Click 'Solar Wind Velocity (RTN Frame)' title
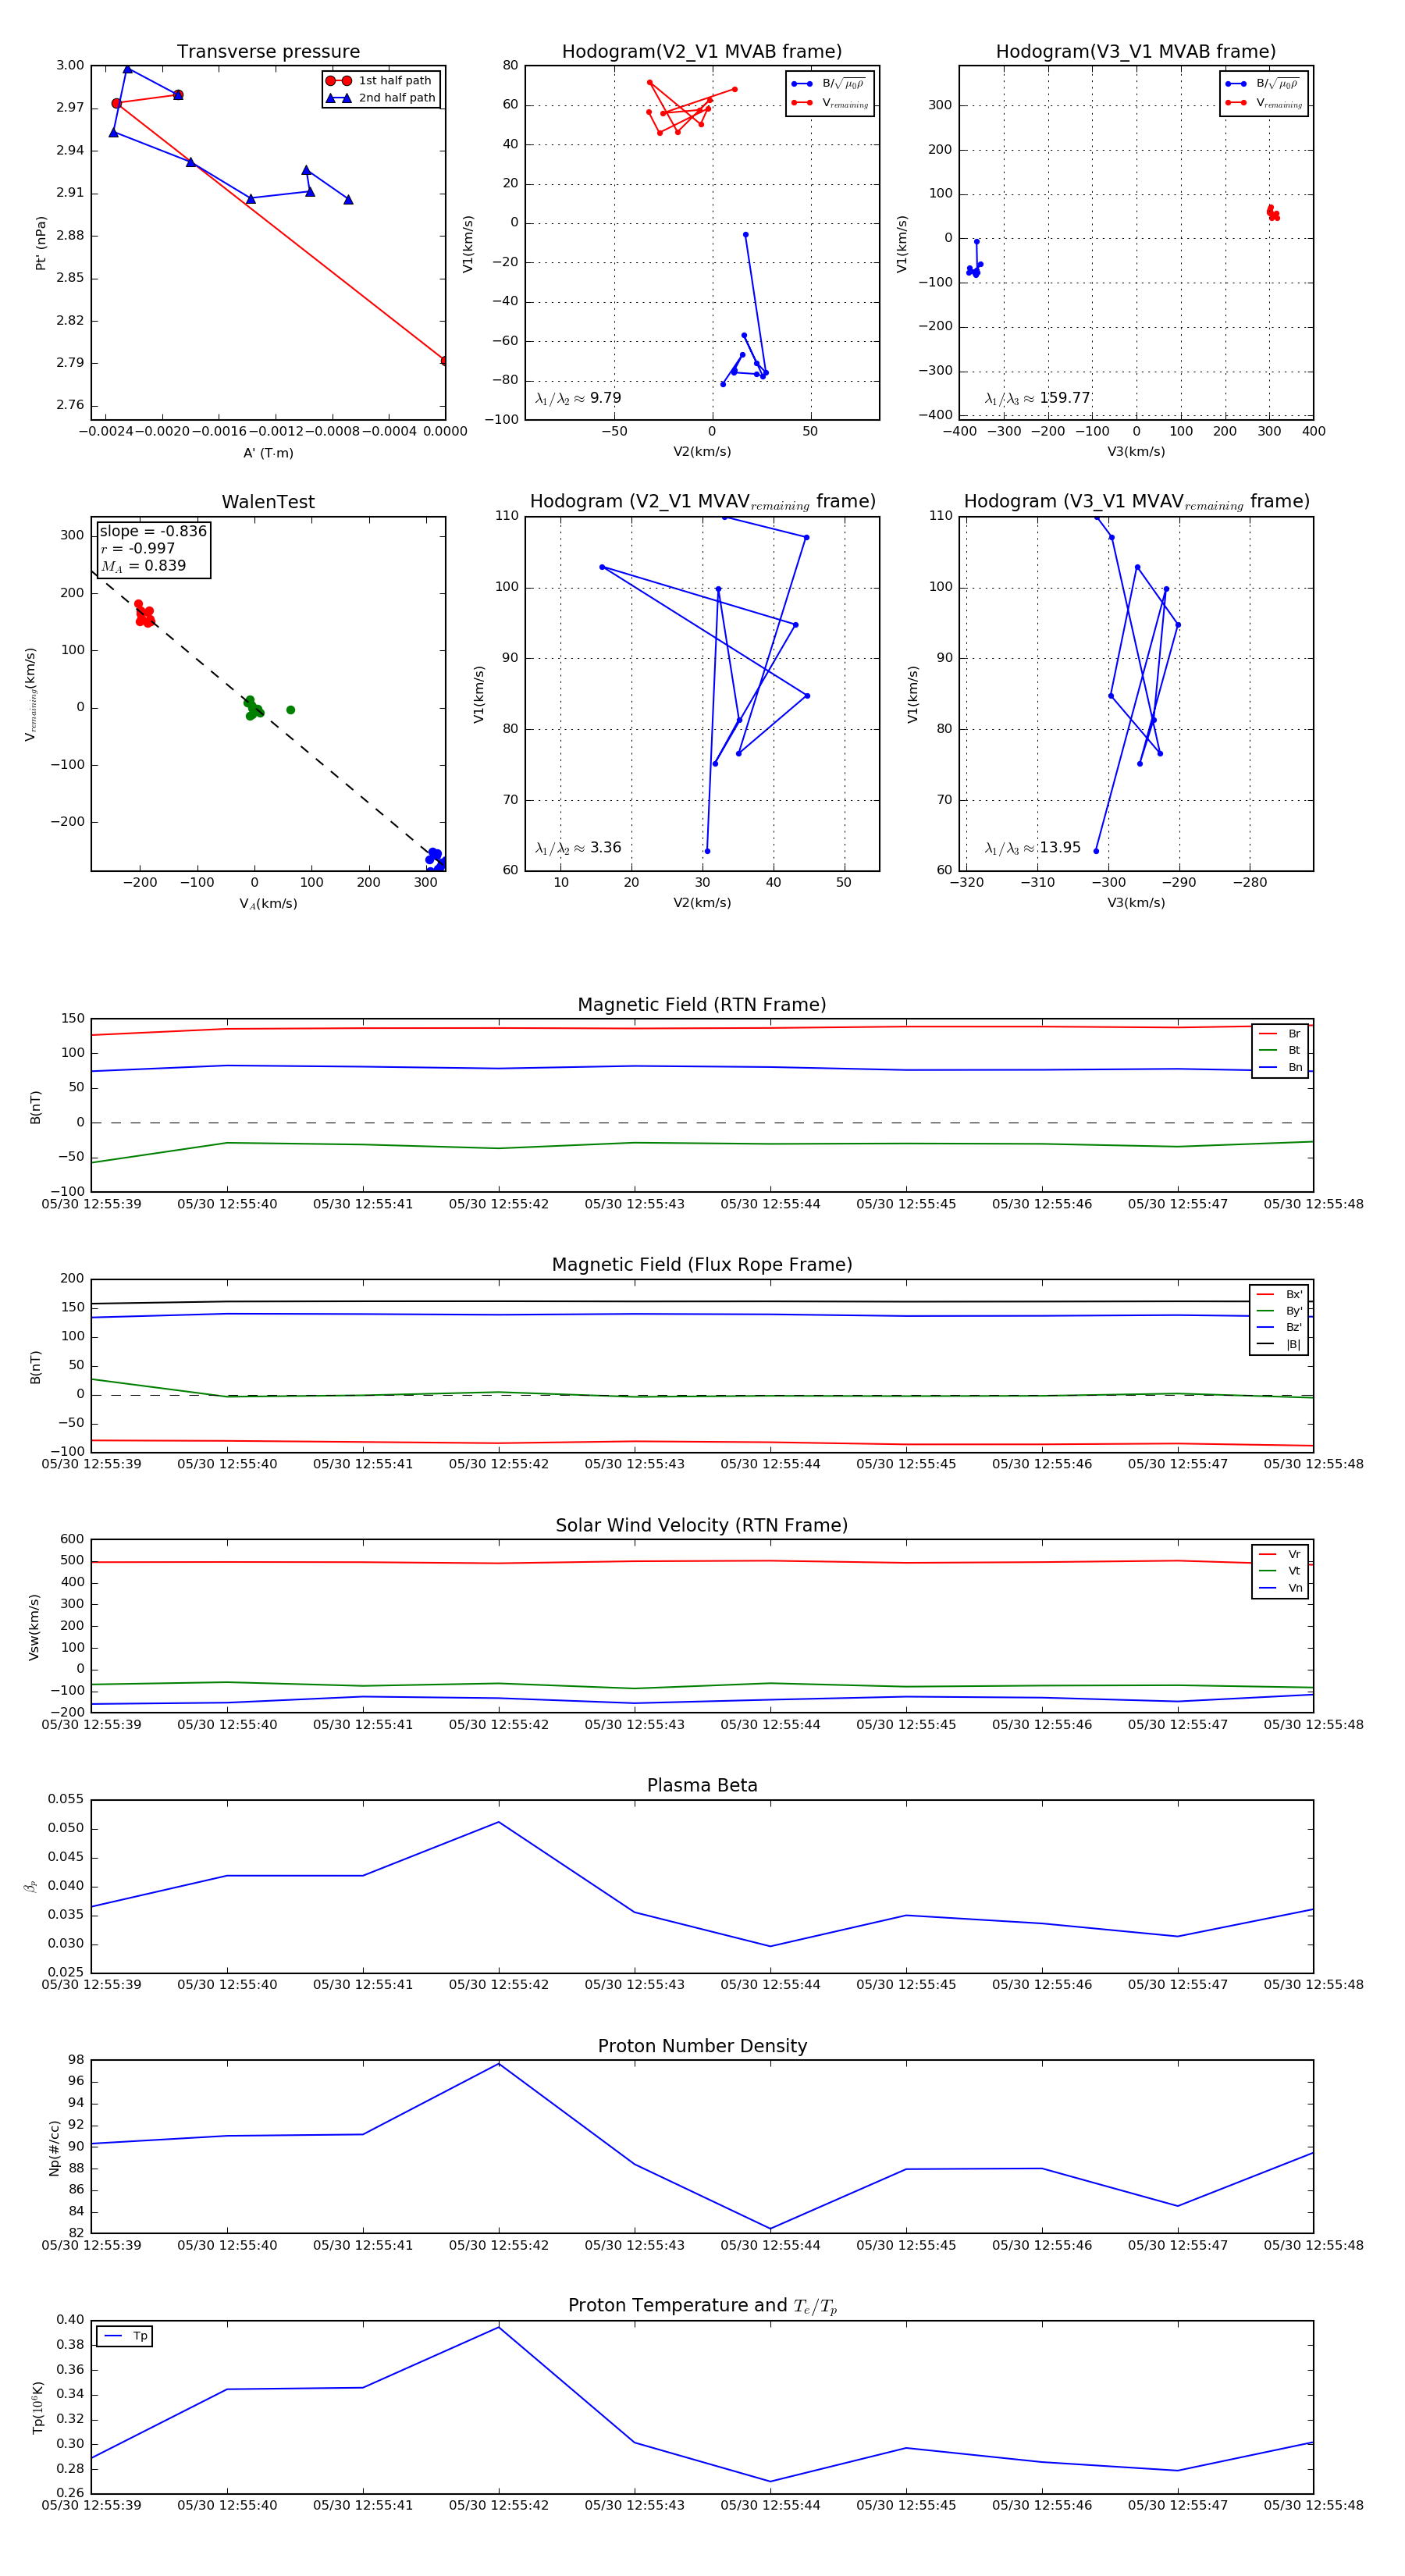Image resolution: width=1405 pixels, height=2576 pixels. [702, 1526]
